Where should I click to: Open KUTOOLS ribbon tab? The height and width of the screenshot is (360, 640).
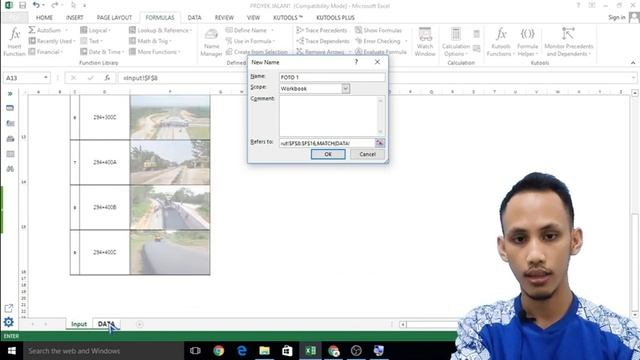click(288, 18)
